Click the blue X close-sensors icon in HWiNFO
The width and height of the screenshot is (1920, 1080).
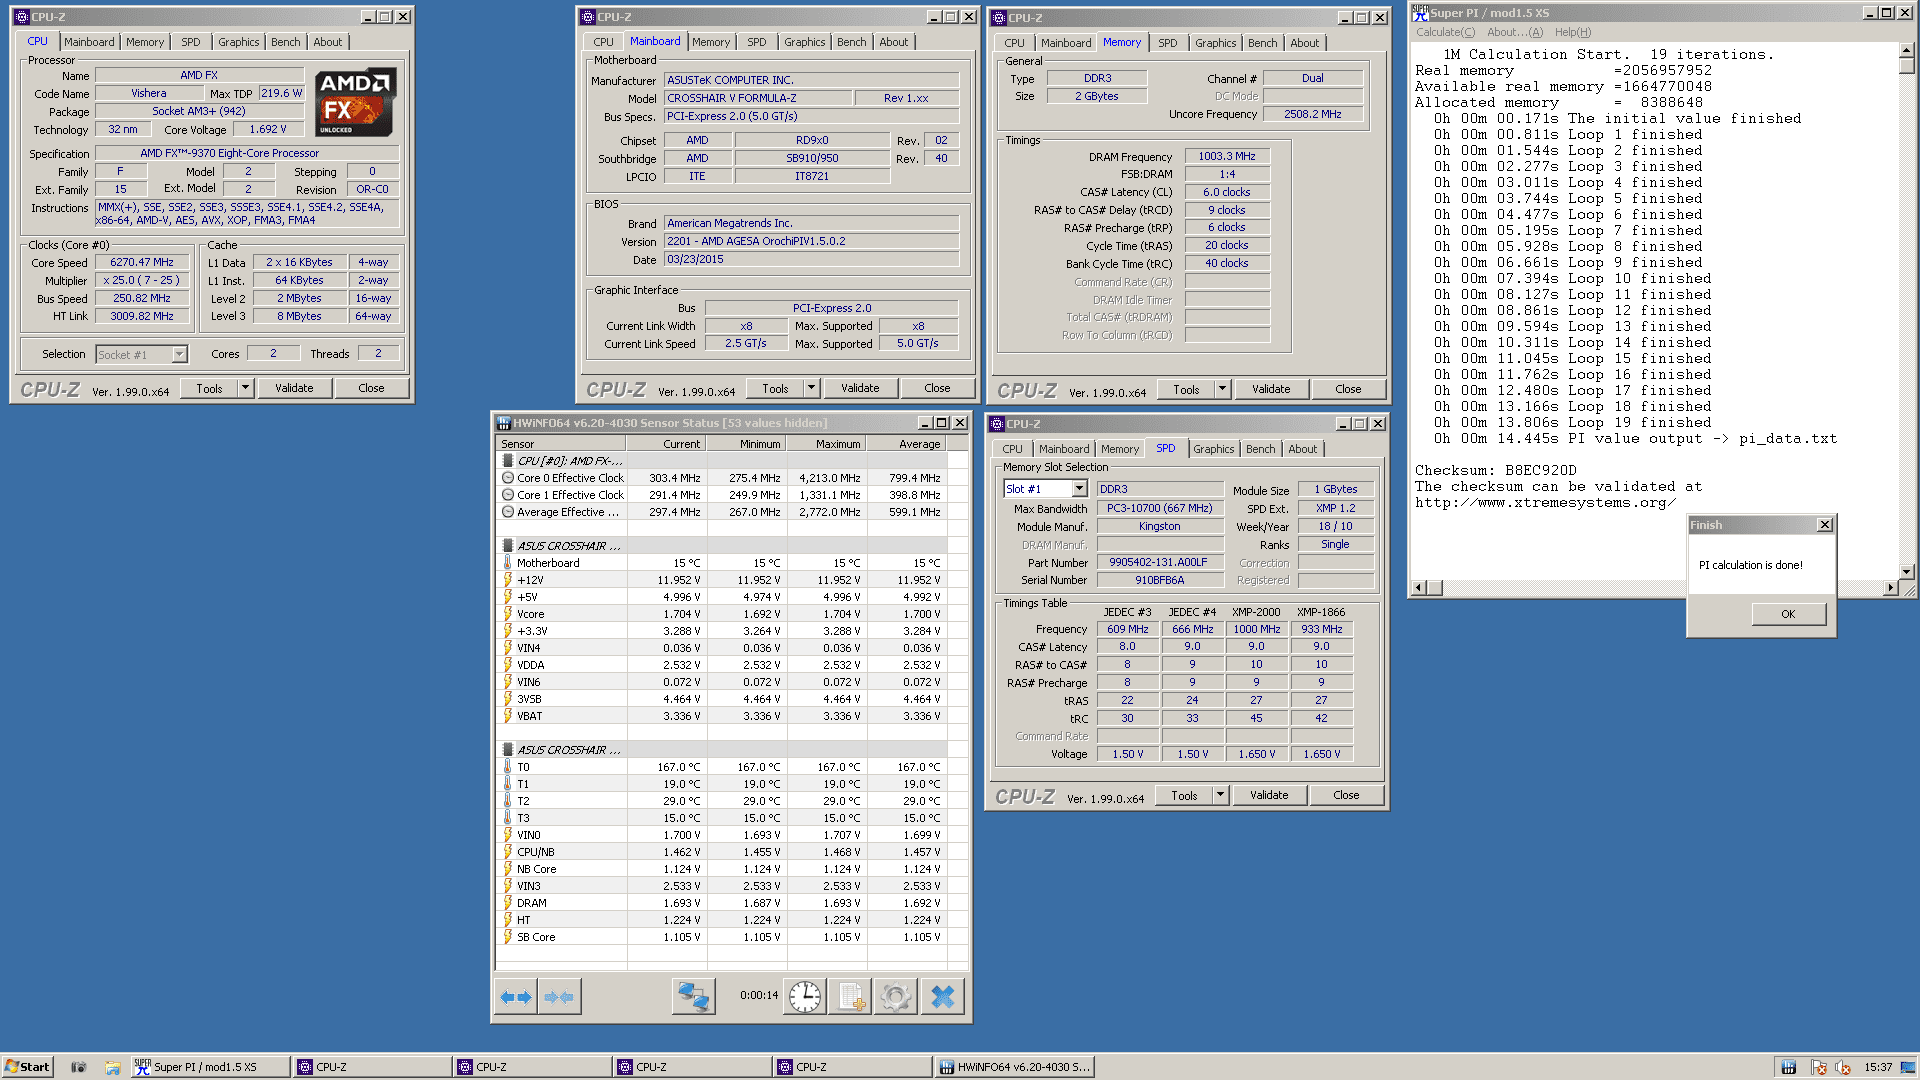[942, 997]
